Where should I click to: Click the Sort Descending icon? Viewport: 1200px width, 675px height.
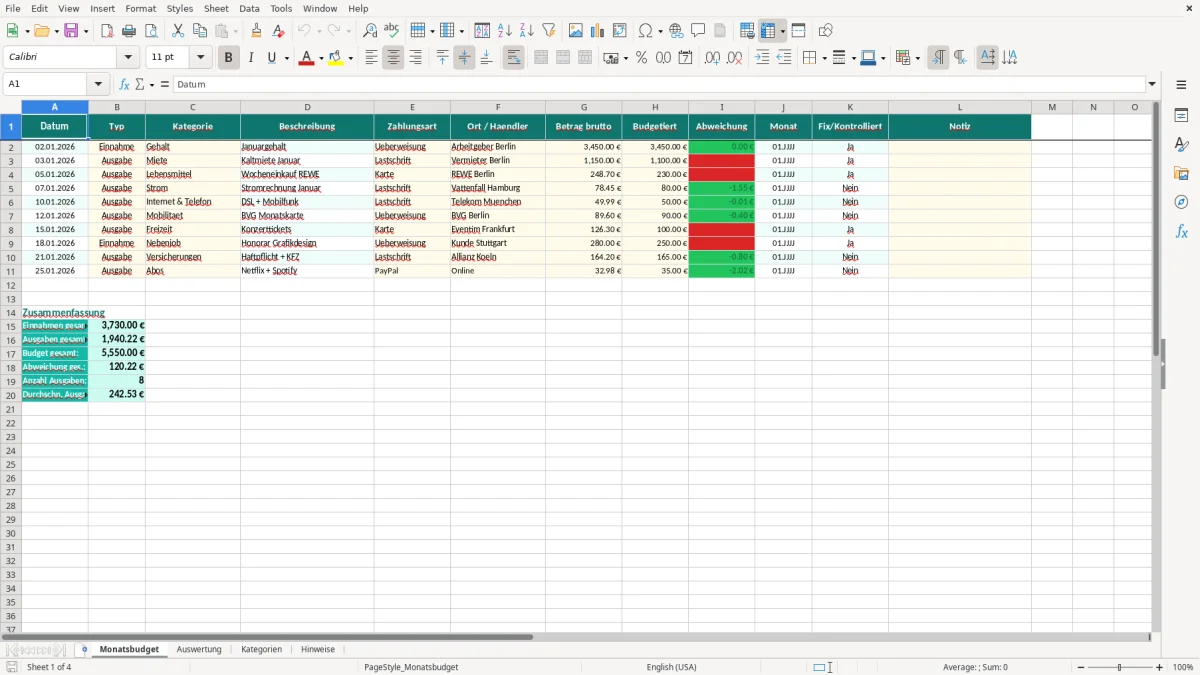(527, 31)
